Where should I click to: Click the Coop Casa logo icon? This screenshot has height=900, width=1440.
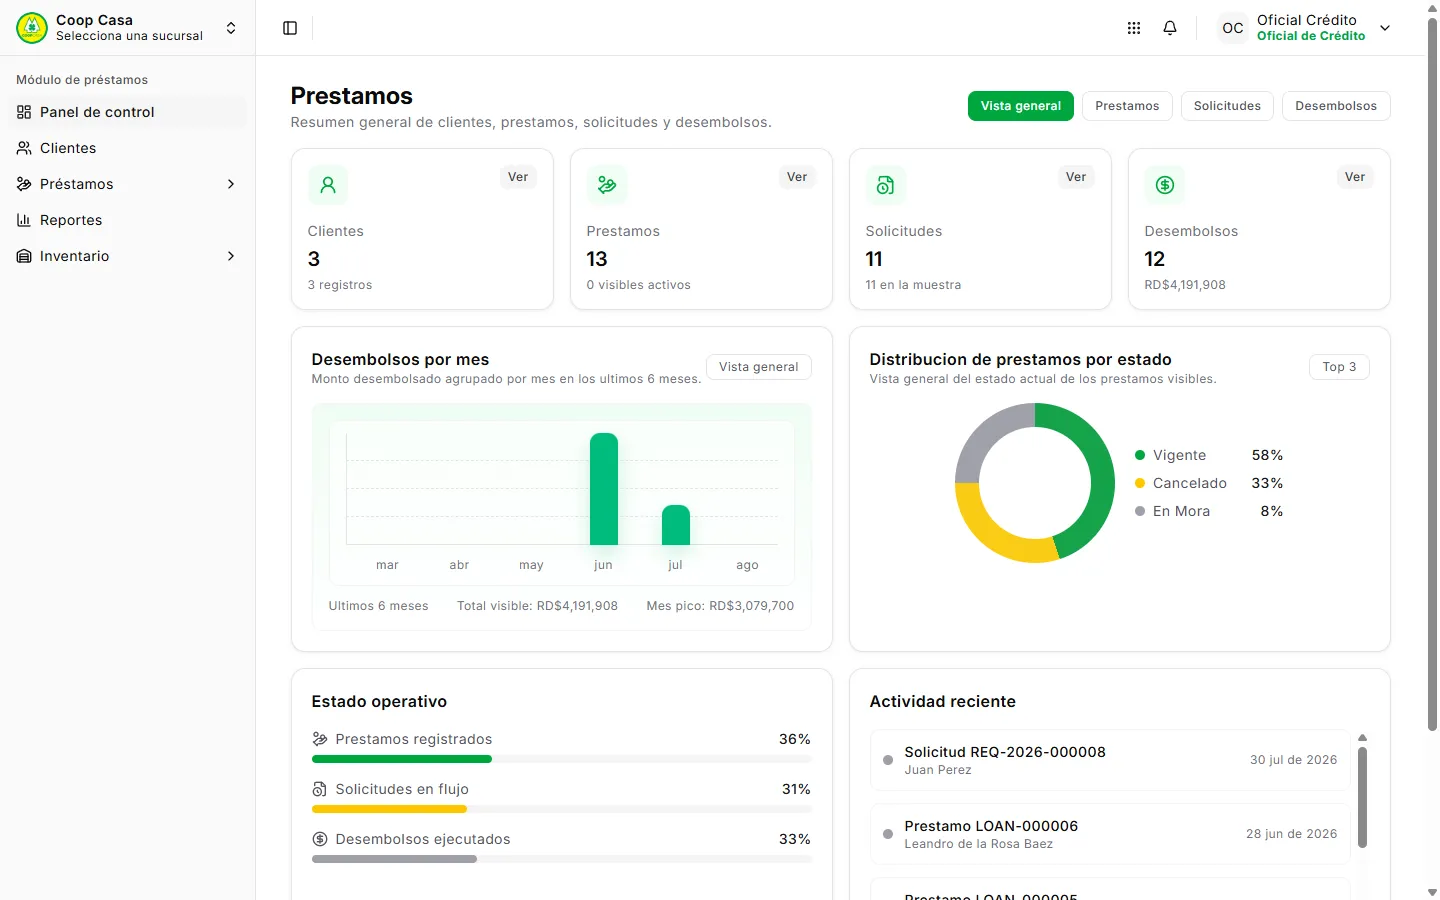(x=32, y=28)
